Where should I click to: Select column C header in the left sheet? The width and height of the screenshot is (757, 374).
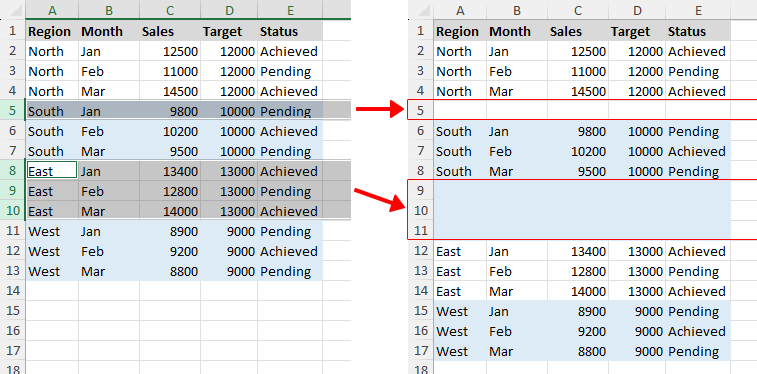(170, 10)
